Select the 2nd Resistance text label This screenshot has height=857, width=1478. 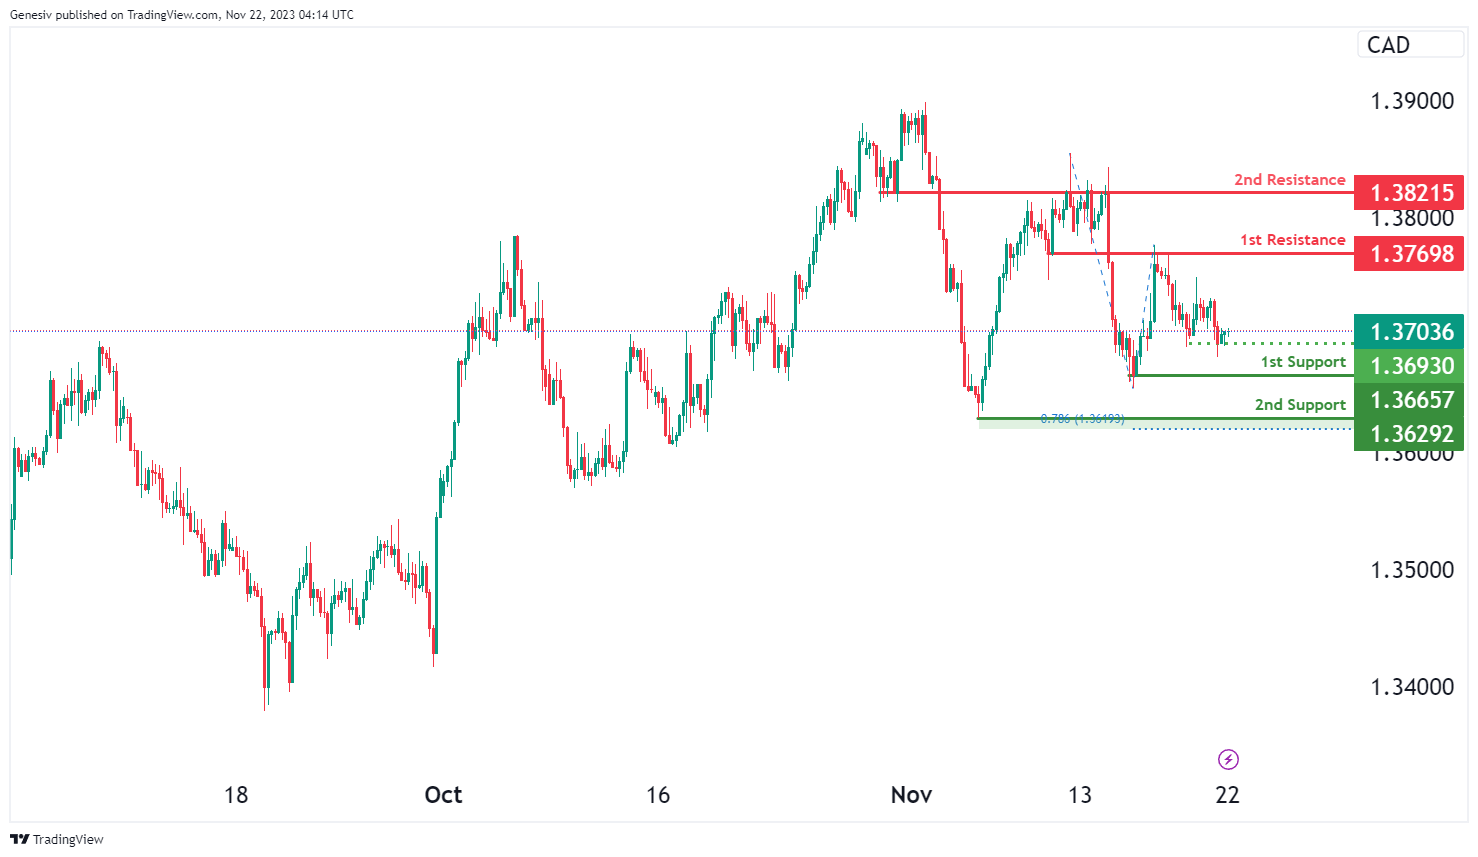[x=1289, y=180]
